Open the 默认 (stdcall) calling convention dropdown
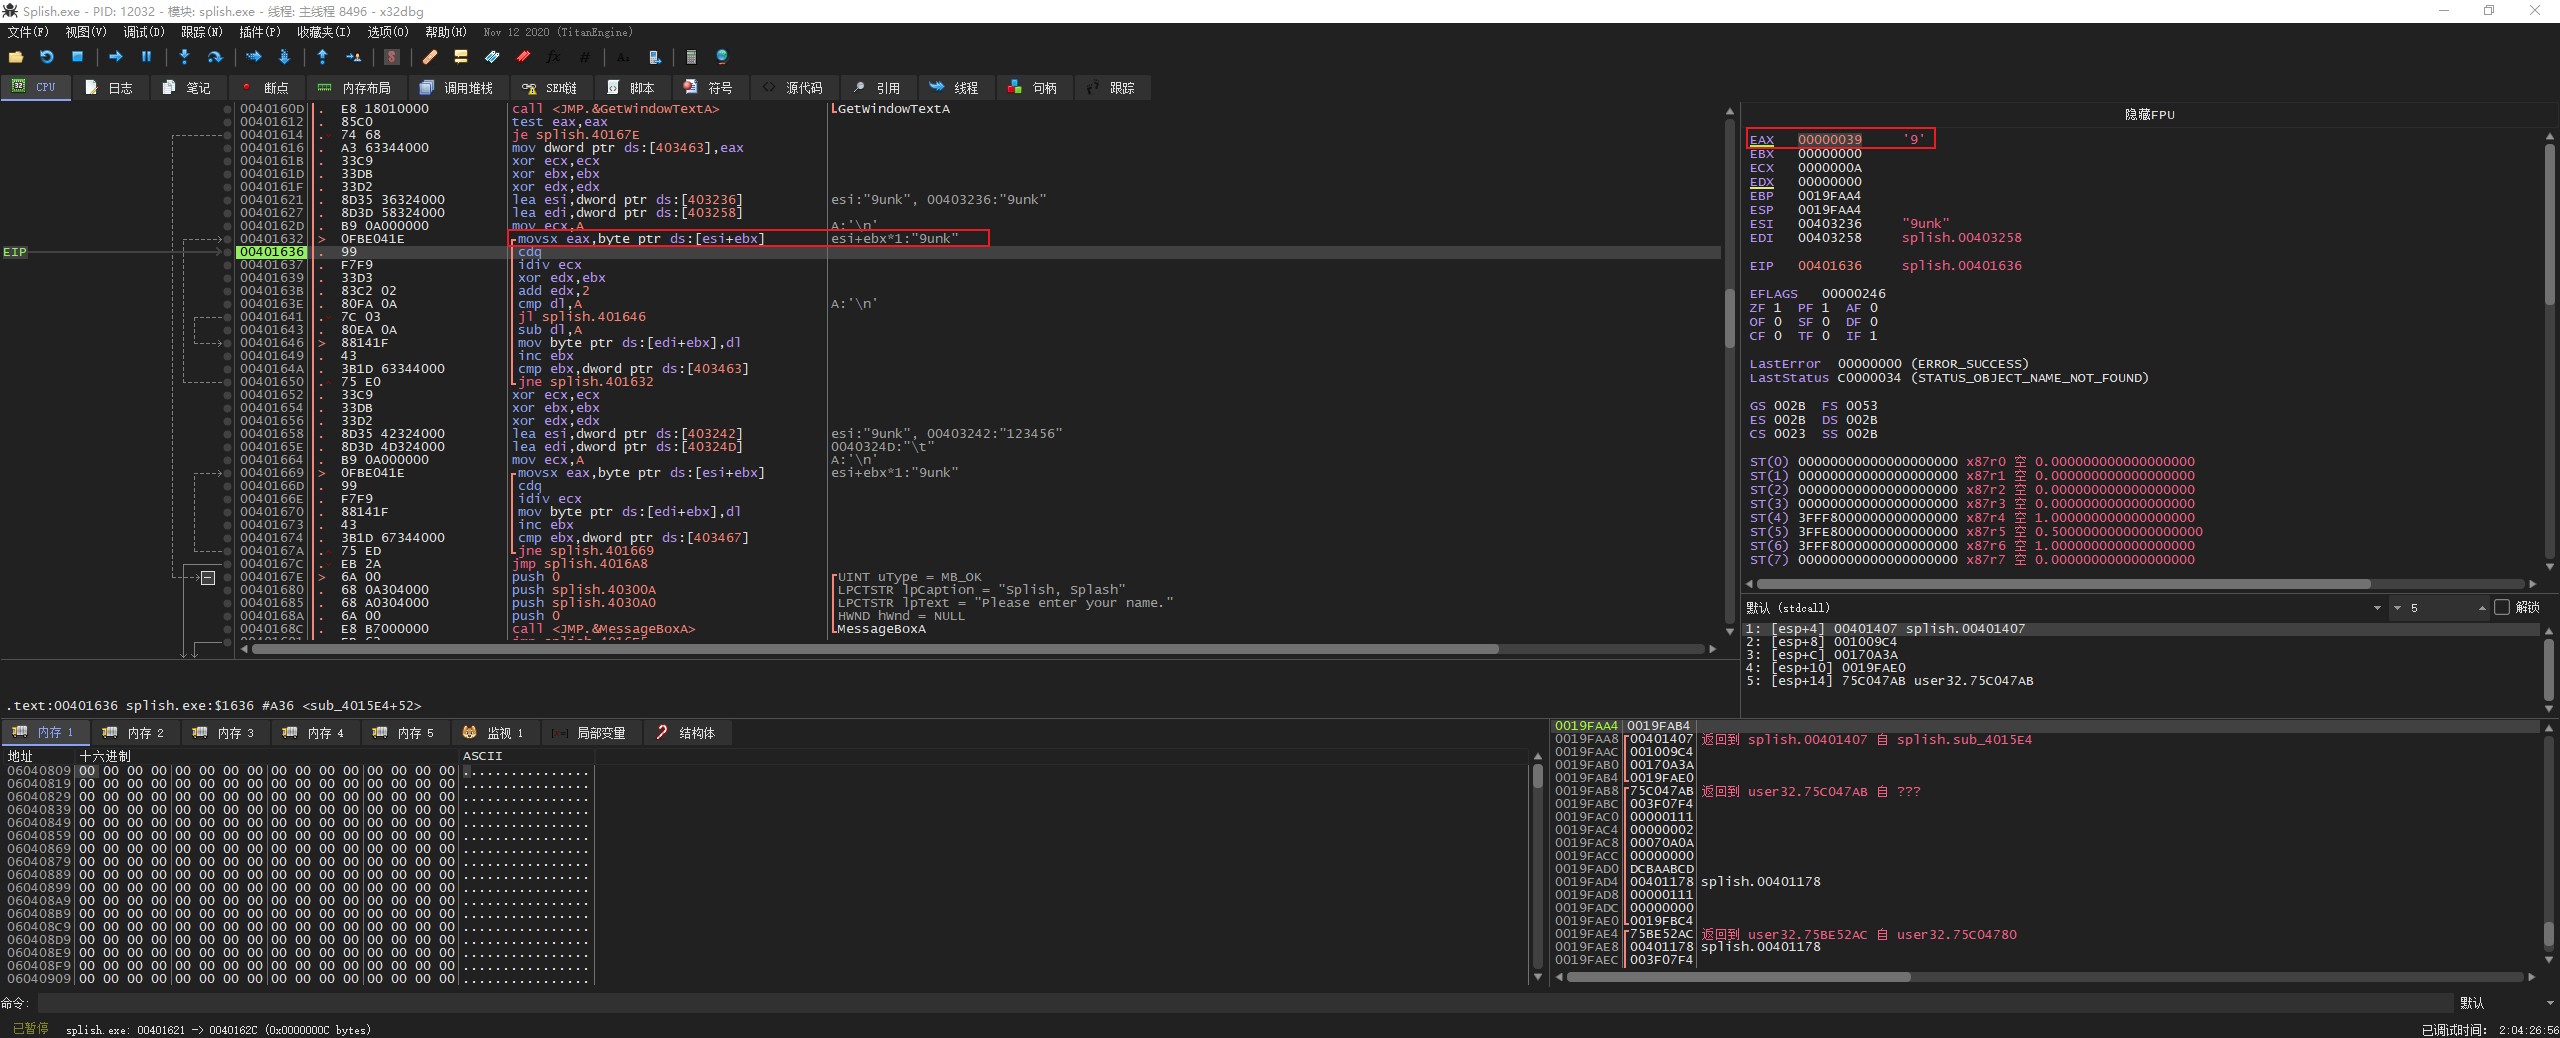 point(2376,608)
